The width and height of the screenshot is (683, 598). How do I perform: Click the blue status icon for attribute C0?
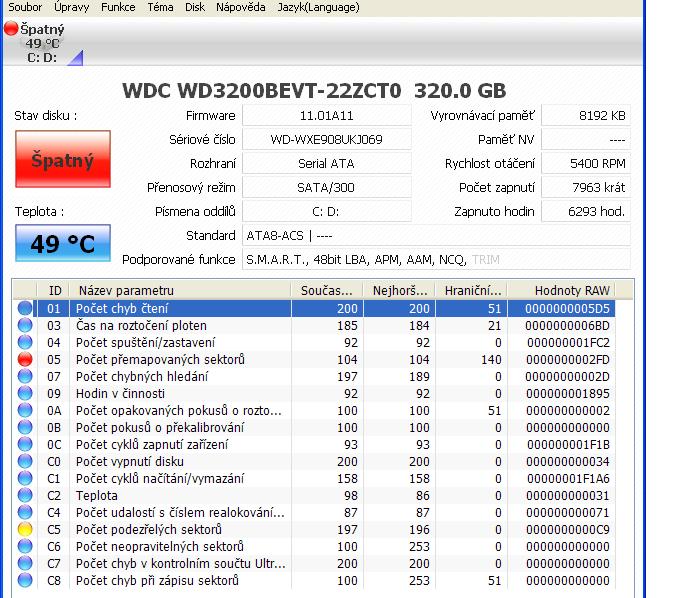point(25,461)
